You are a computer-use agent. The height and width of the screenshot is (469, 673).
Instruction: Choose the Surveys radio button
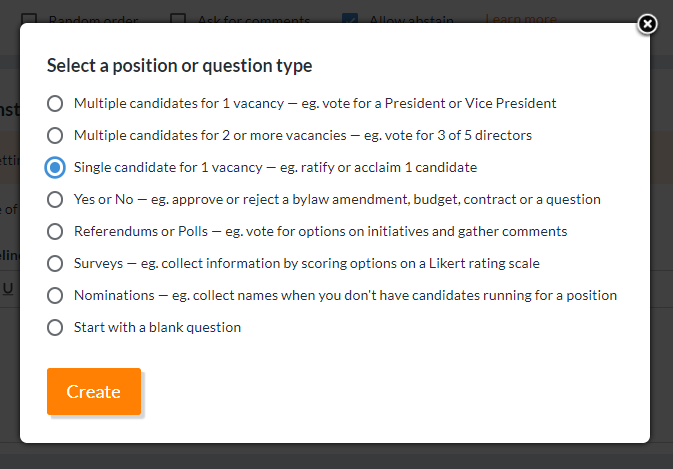55,263
